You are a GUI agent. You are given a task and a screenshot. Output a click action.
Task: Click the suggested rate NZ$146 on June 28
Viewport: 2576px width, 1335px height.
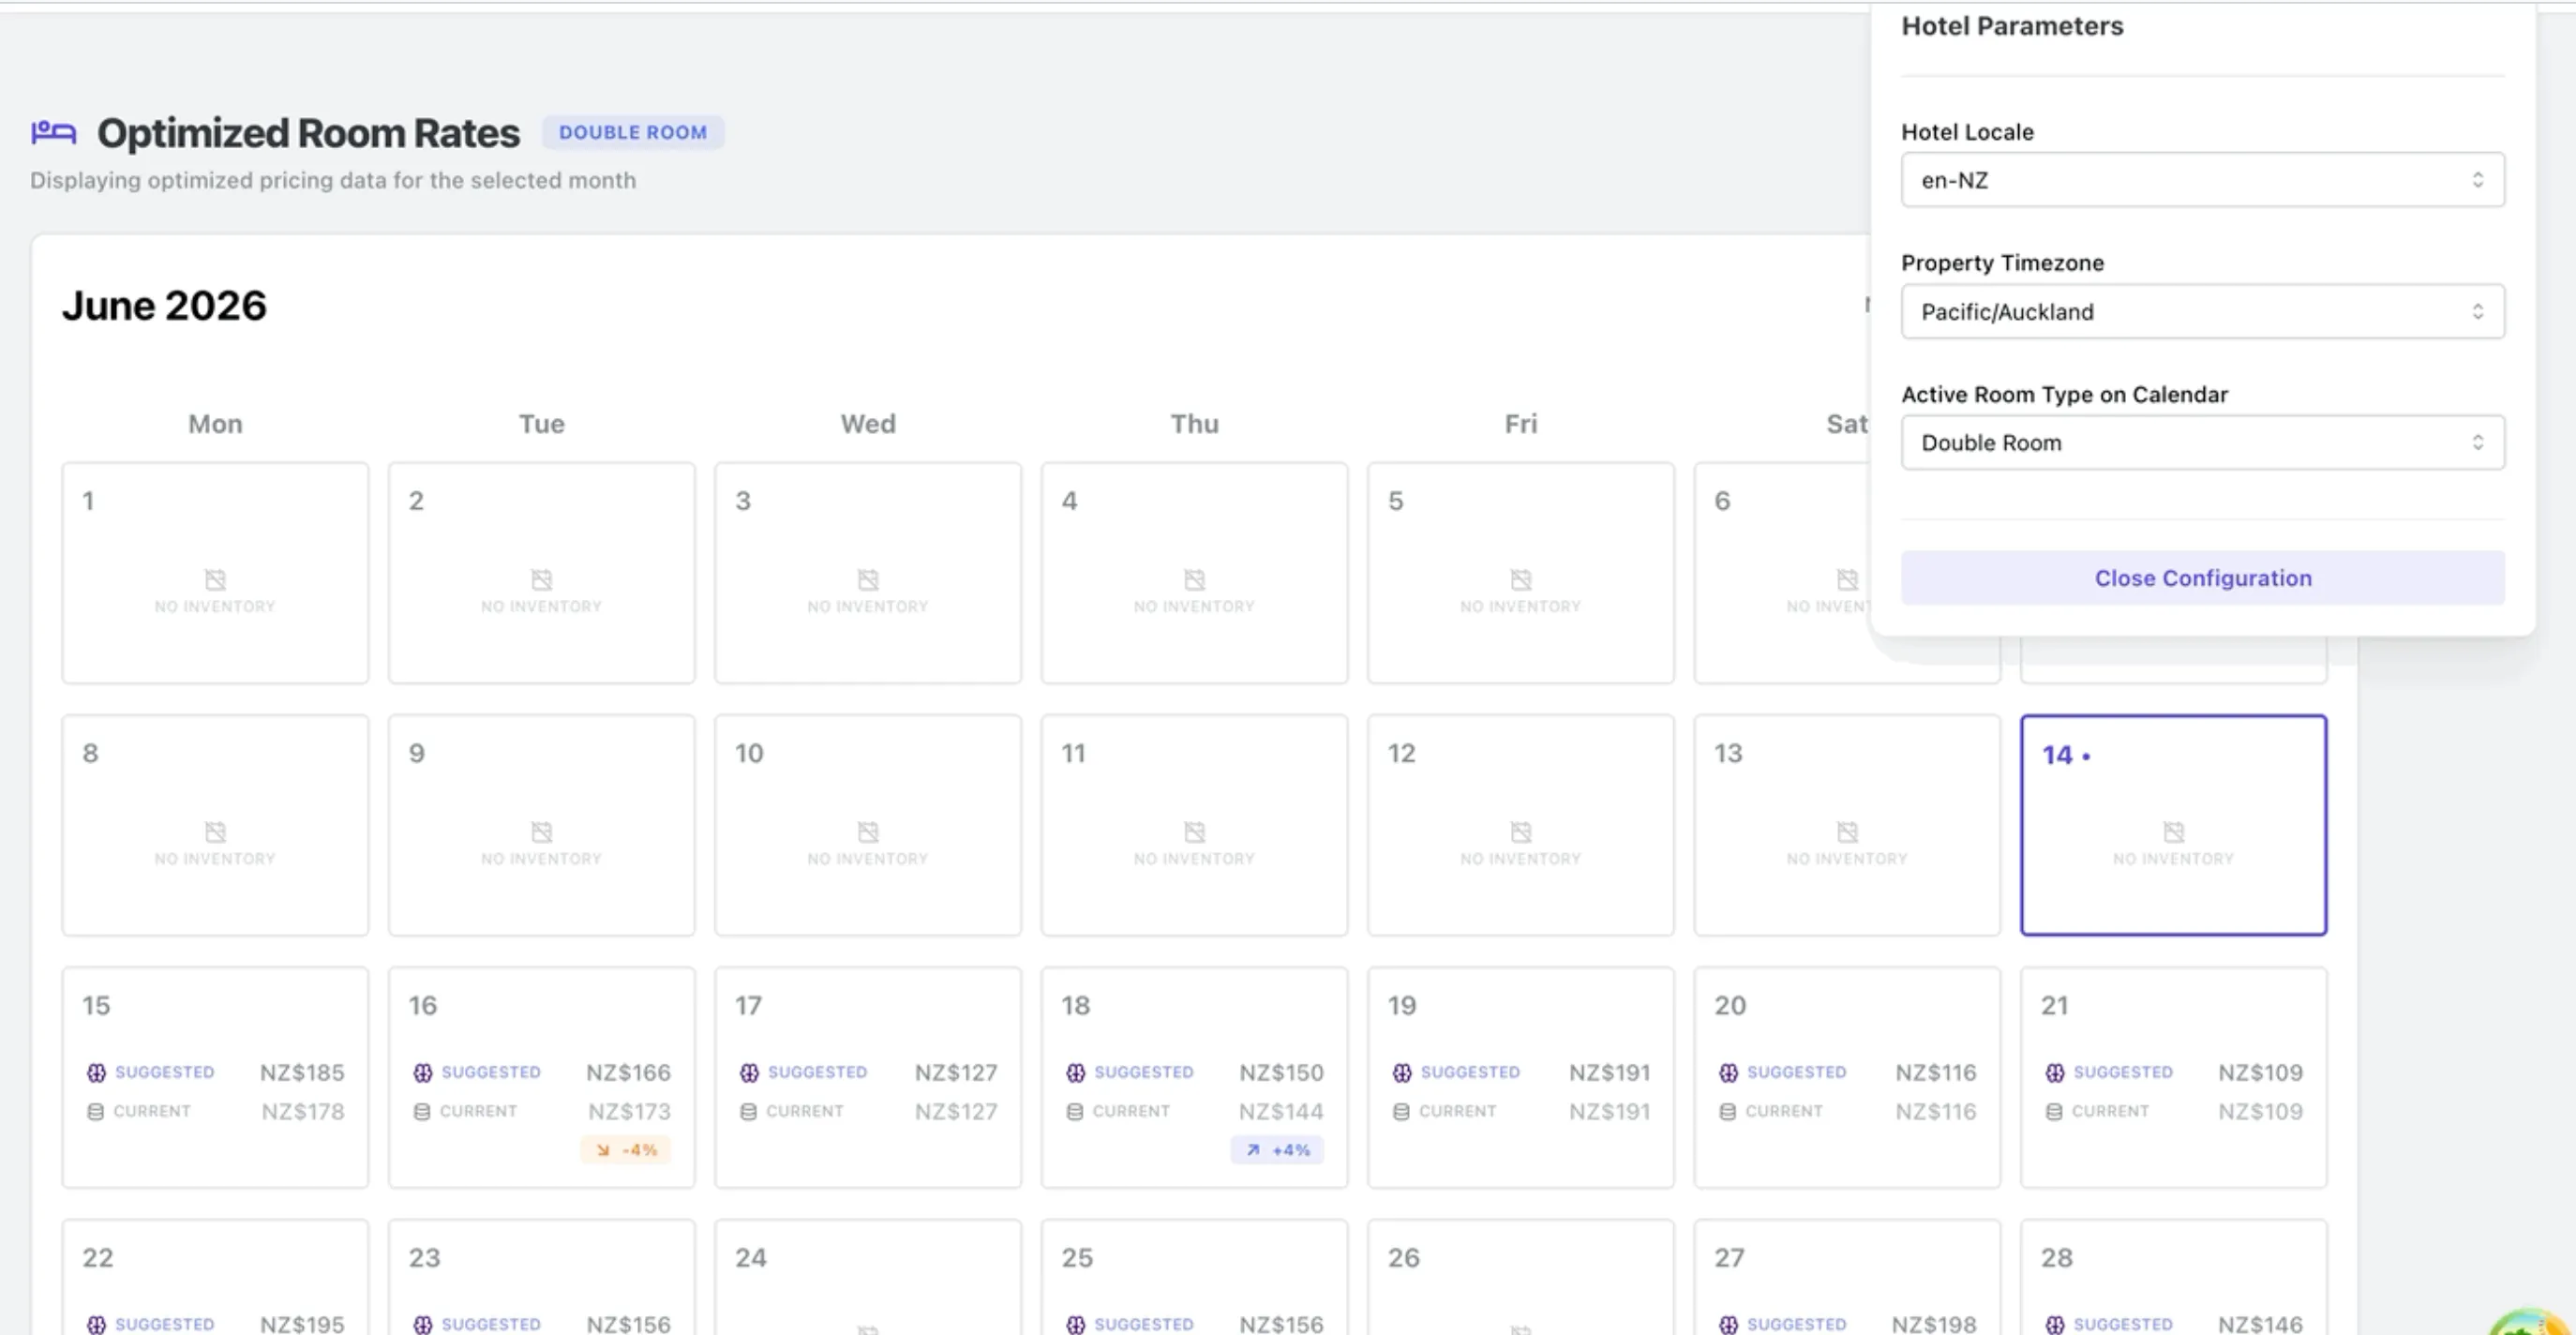click(2260, 1324)
